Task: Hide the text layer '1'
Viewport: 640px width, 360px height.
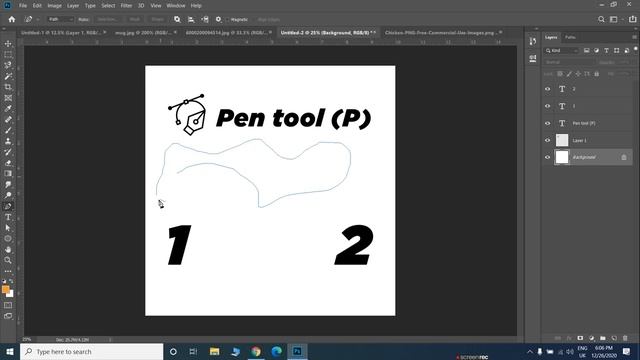Action: pos(548,106)
